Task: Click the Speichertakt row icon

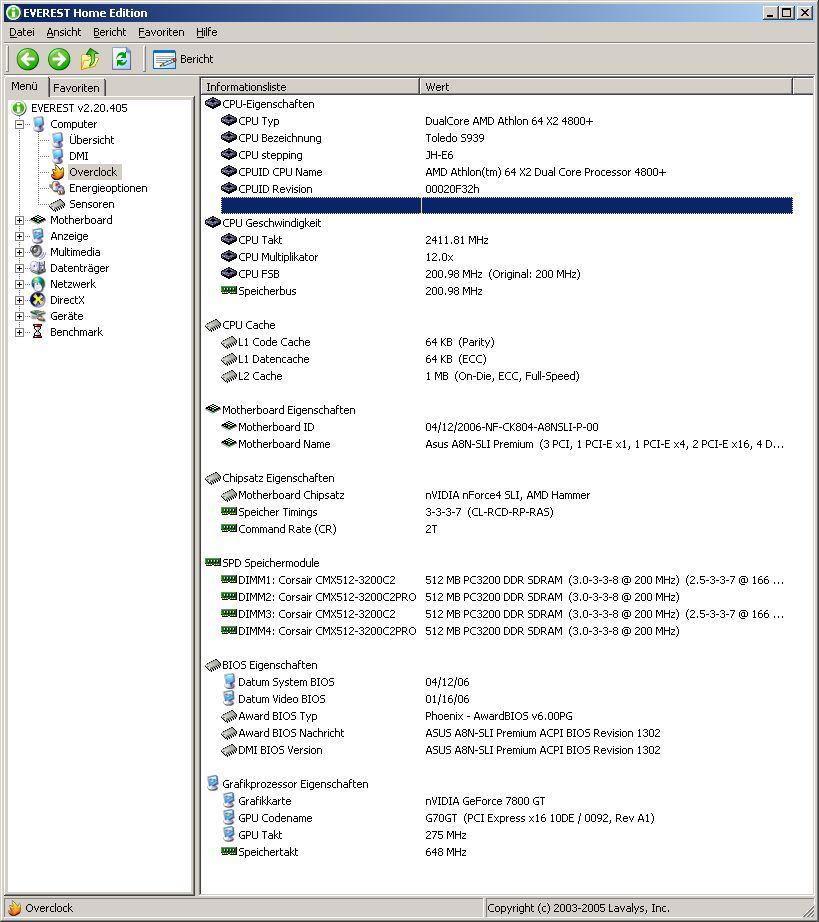Action: 229,851
